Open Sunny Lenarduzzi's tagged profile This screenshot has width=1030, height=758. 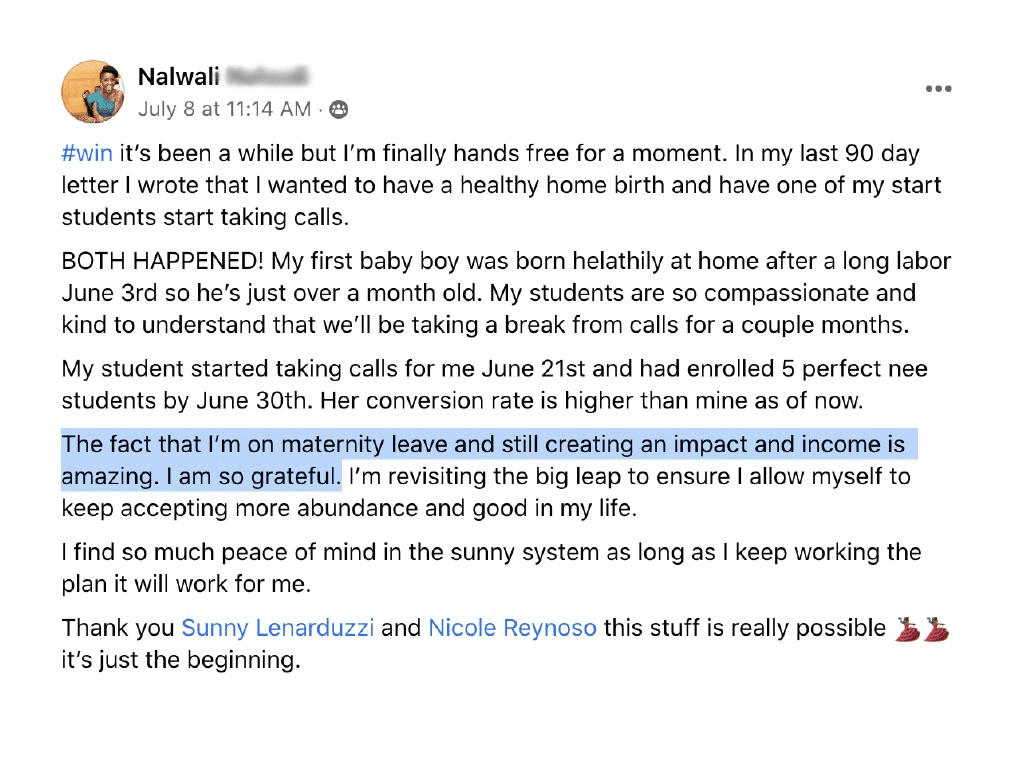(278, 629)
